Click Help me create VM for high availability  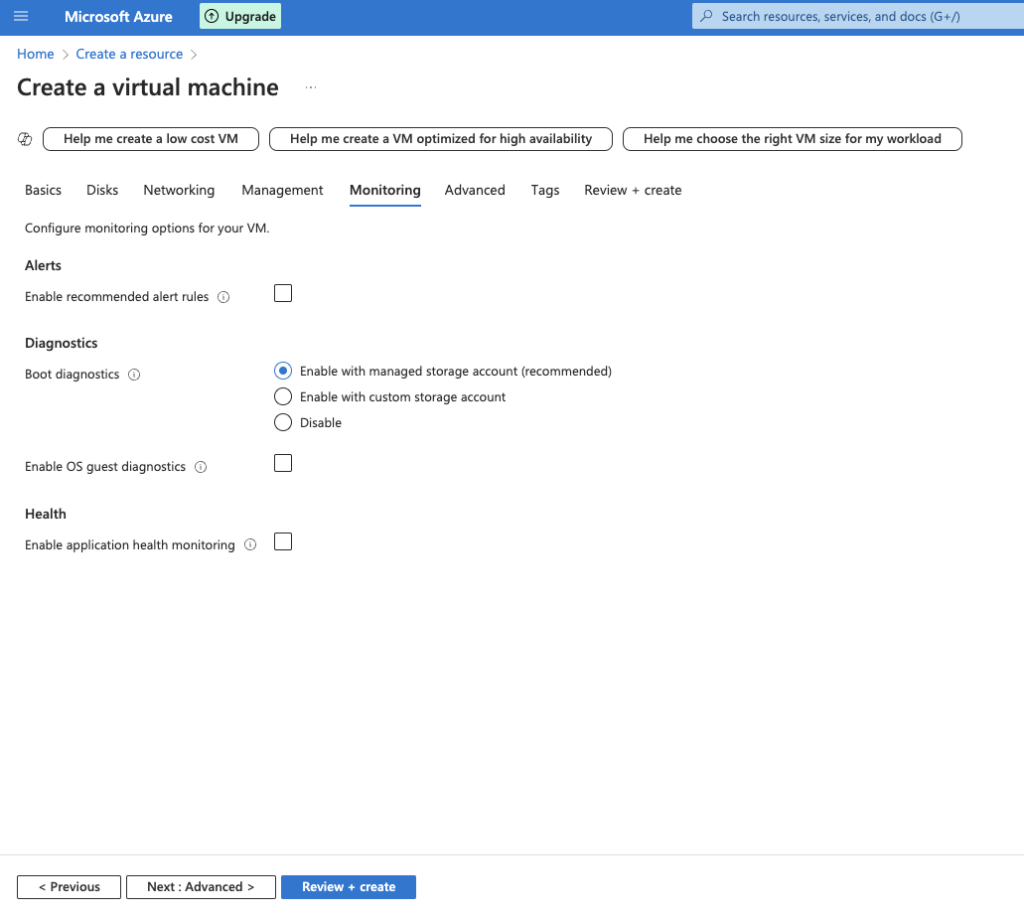pos(441,139)
